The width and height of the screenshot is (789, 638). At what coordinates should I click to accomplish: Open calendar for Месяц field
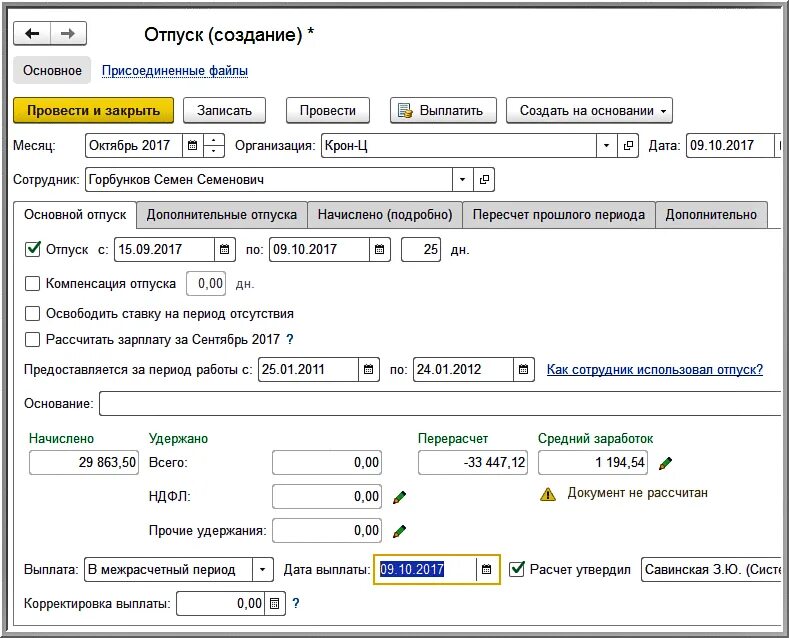[192, 146]
